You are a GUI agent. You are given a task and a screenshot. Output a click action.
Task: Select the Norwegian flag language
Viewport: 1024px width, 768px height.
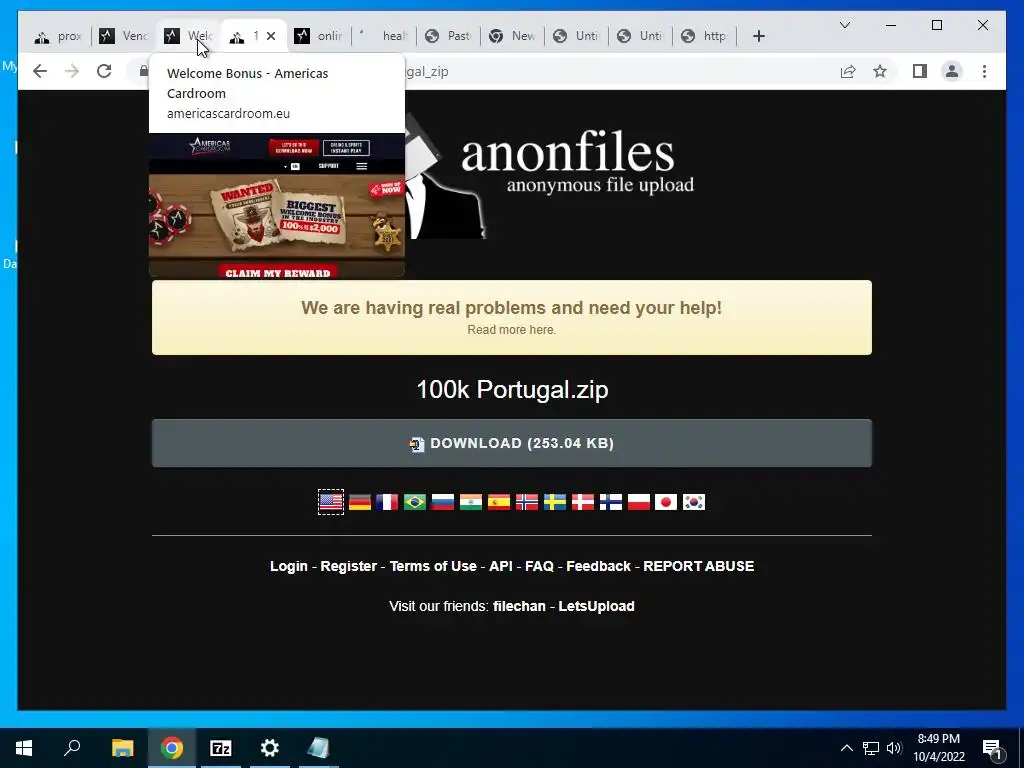coord(527,502)
